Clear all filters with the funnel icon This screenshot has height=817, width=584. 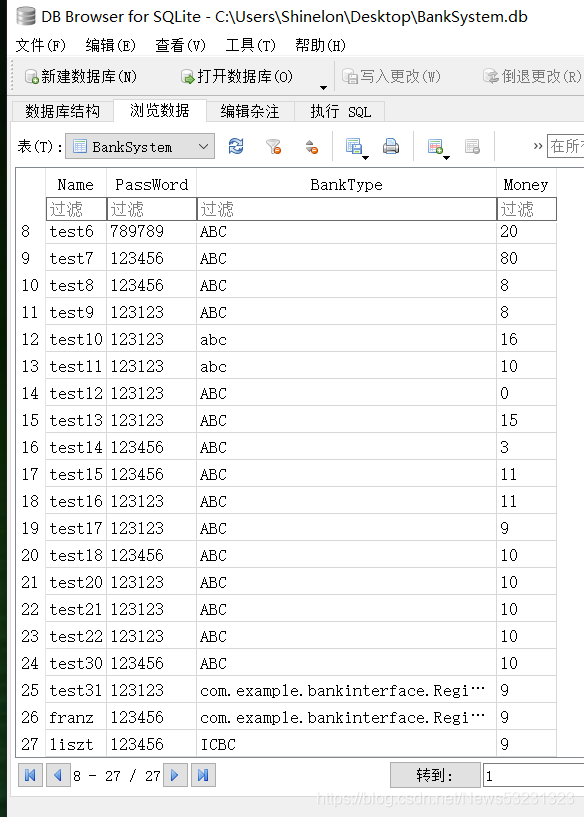pyautogui.click(x=273, y=146)
